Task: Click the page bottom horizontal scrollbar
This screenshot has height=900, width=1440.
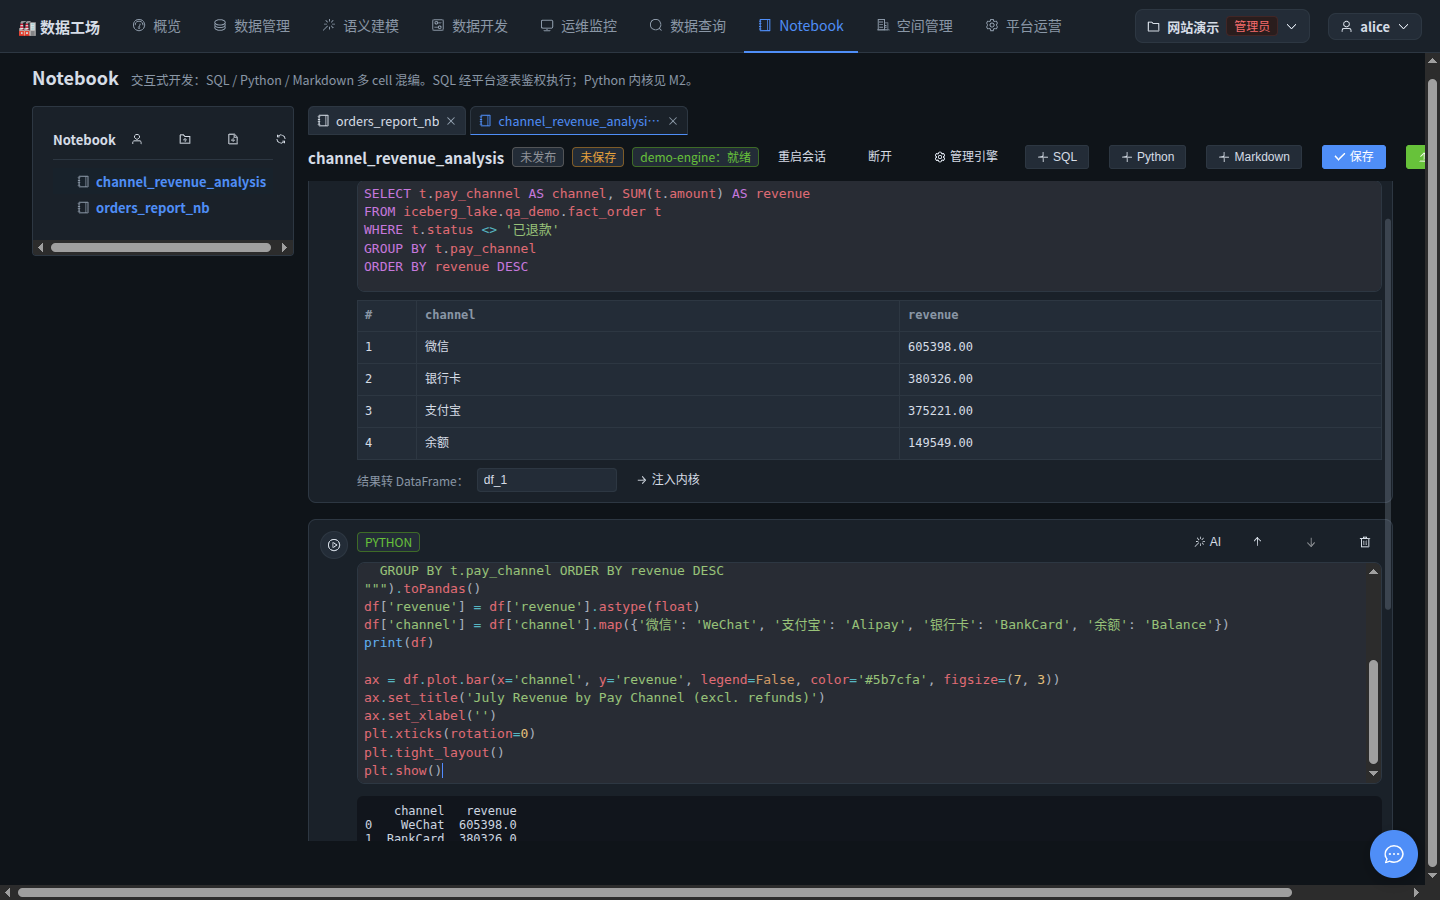Action: pos(655,892)
